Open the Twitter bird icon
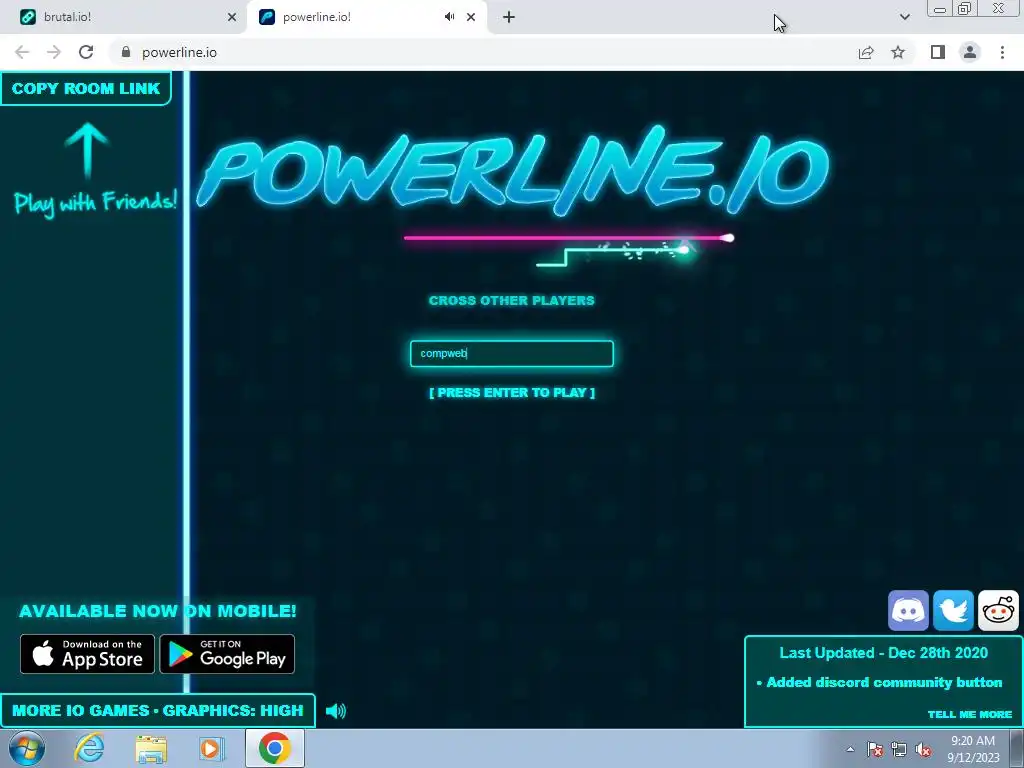 [x=953, y=610]
